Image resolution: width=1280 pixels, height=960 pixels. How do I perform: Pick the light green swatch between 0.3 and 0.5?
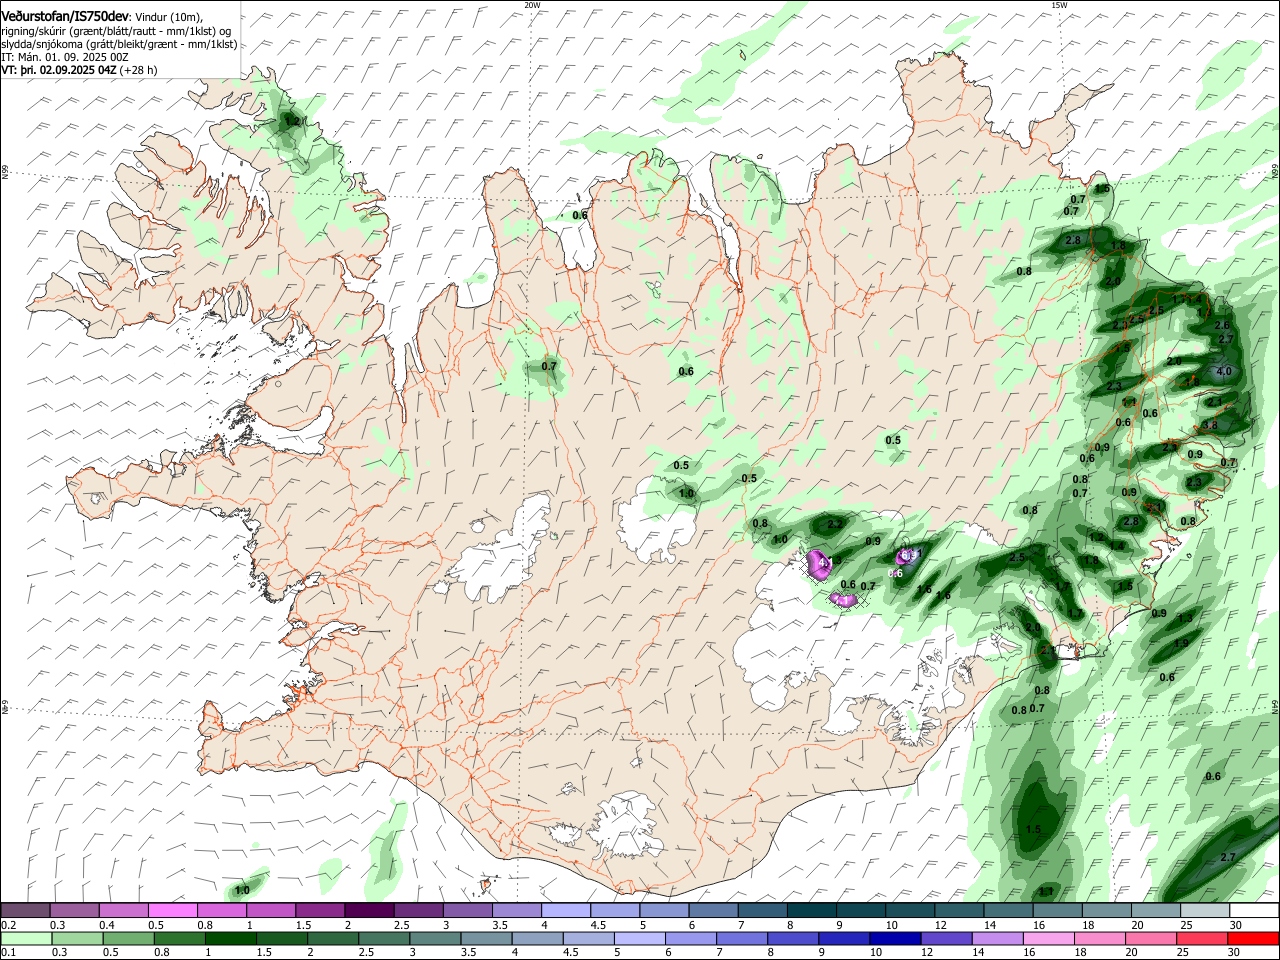76,938
